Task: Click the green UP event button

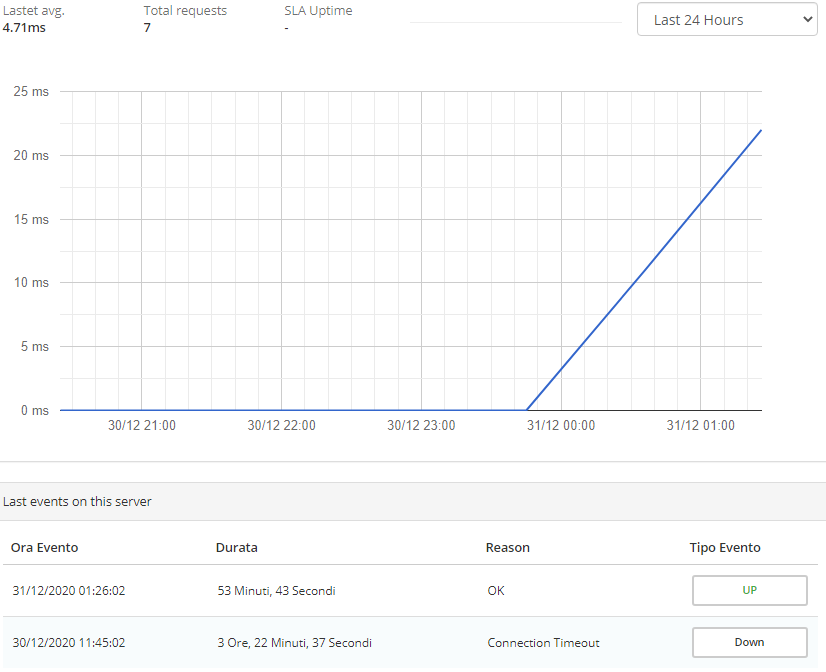Action: coord(749,590)
